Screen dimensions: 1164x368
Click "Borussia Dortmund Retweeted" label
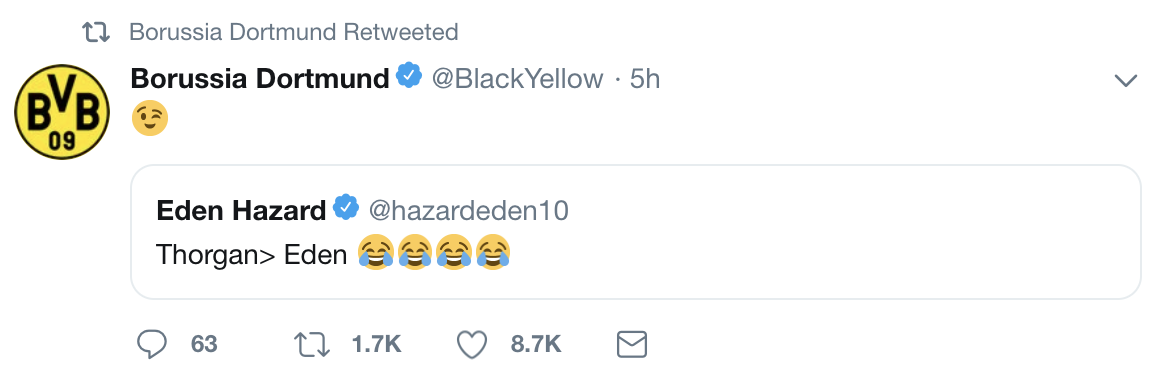pos(293,32)
